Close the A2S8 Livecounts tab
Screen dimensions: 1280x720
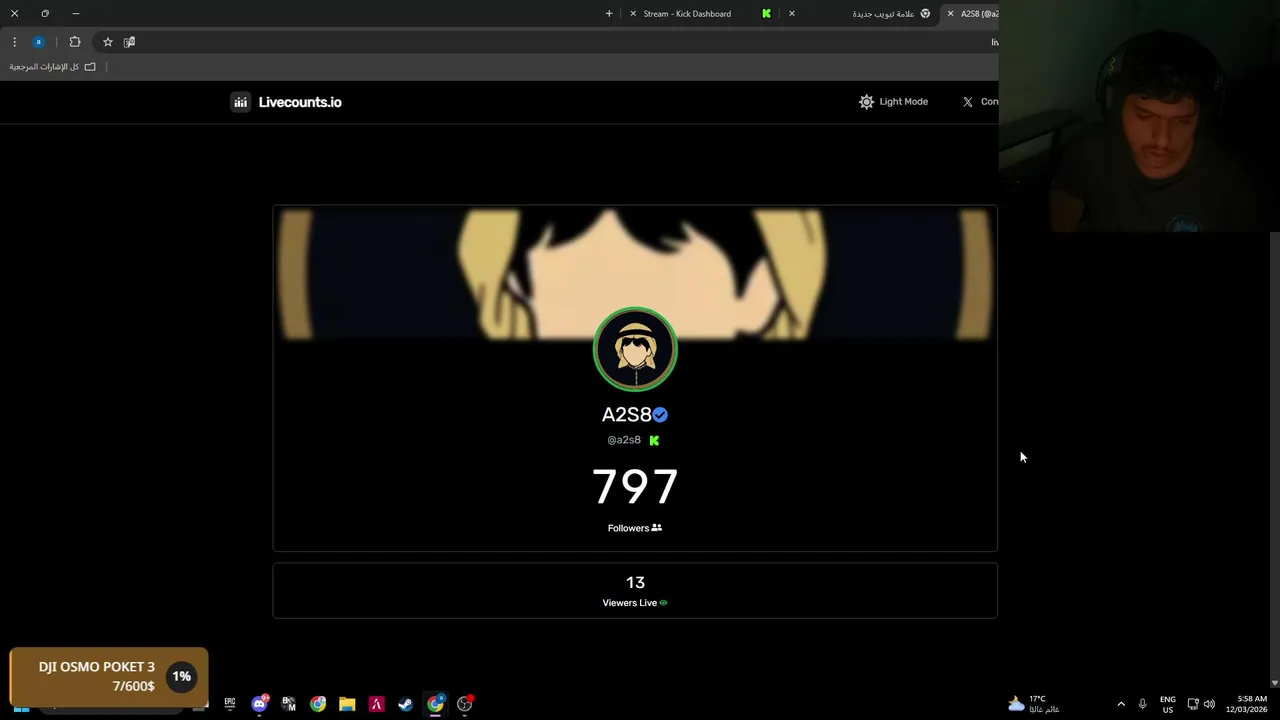[950, 14]
